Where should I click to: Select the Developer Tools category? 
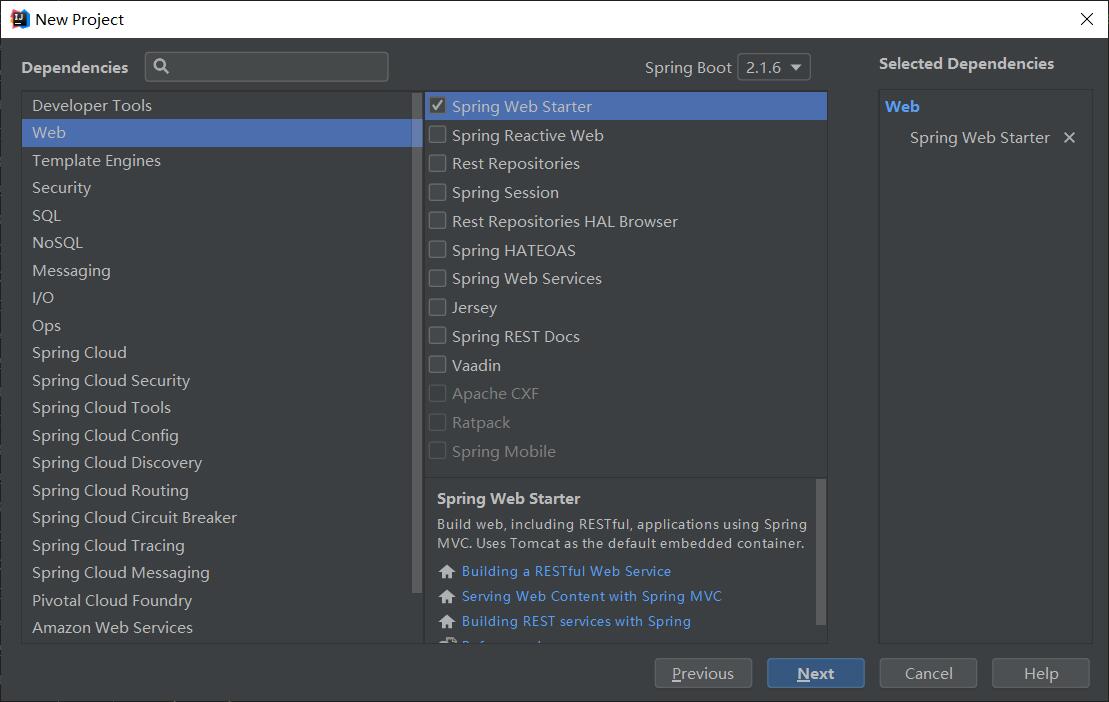pyautogui.click(x=216, y=105)
